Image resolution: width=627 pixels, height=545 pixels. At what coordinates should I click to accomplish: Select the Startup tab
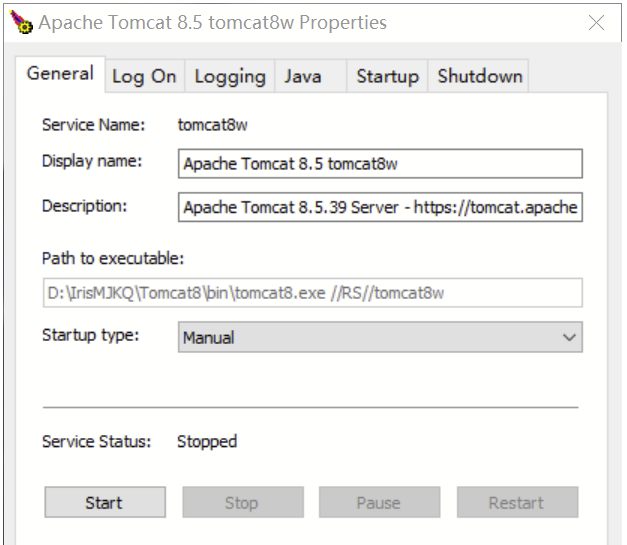(387, 76)
